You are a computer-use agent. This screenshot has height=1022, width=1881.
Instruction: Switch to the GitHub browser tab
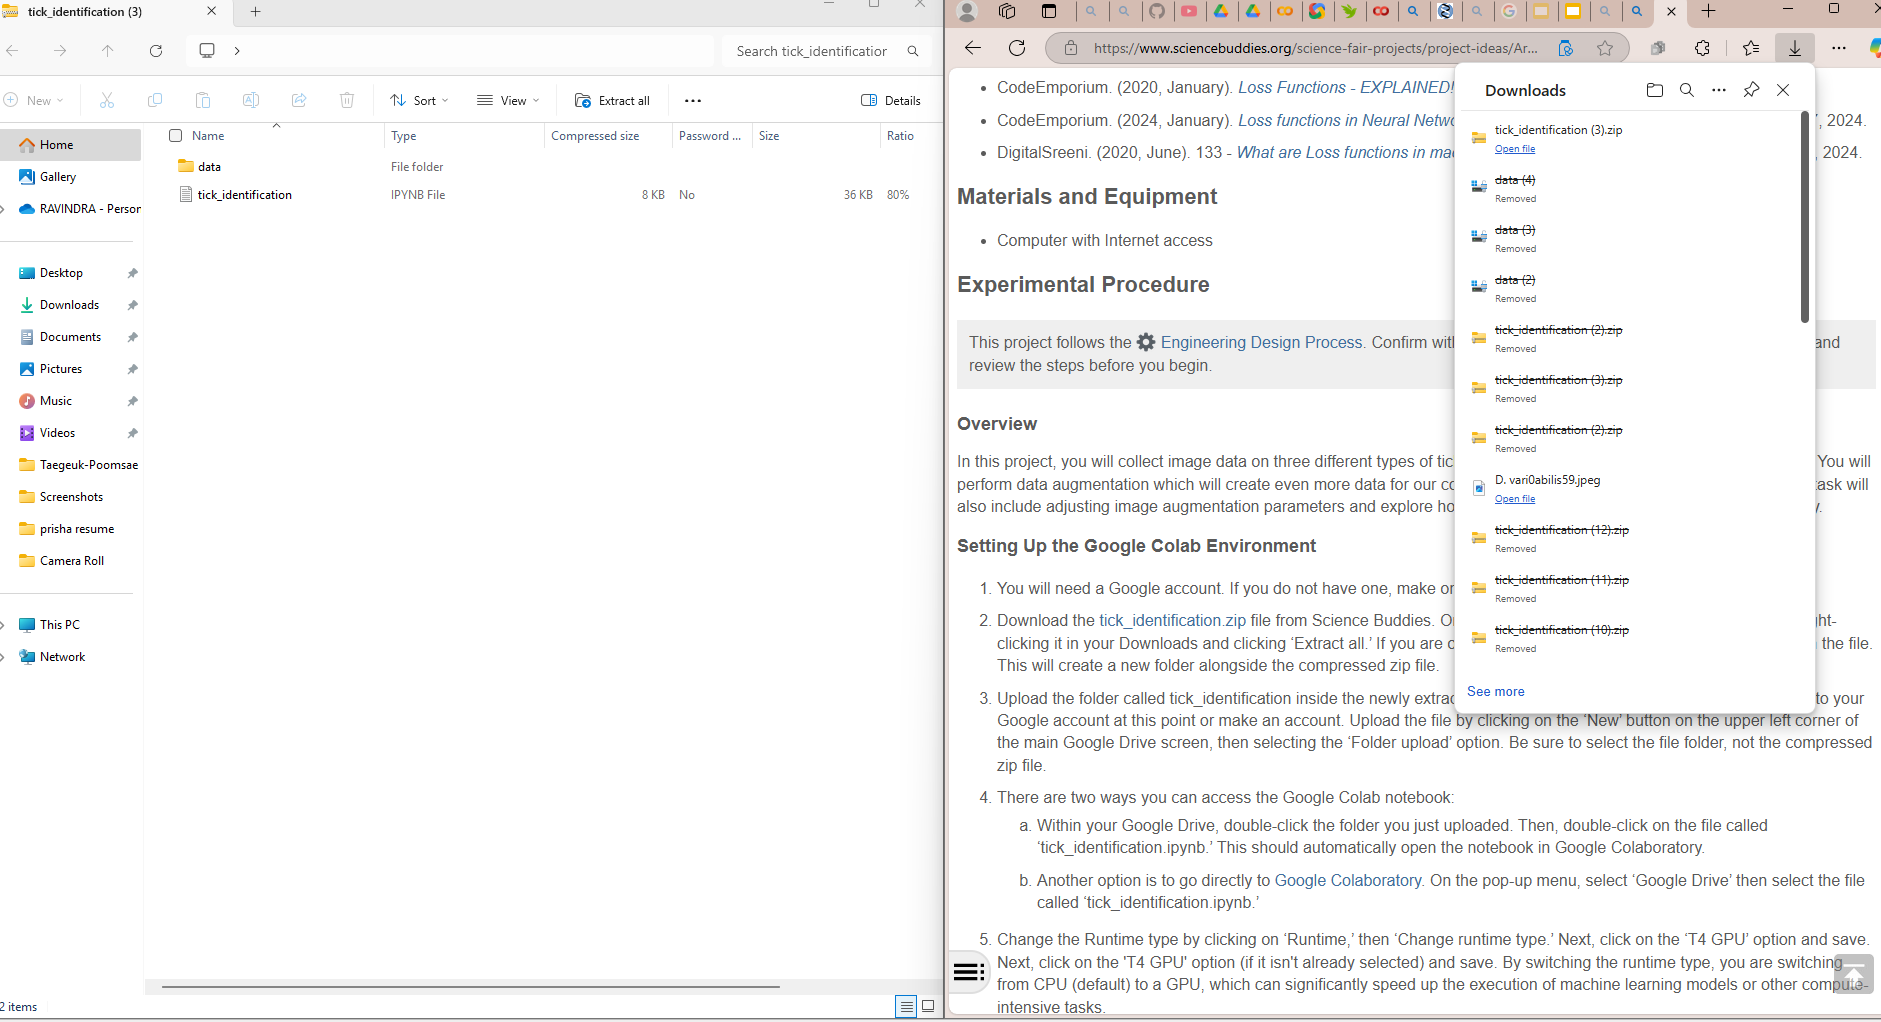click(x=1157, y=11)
